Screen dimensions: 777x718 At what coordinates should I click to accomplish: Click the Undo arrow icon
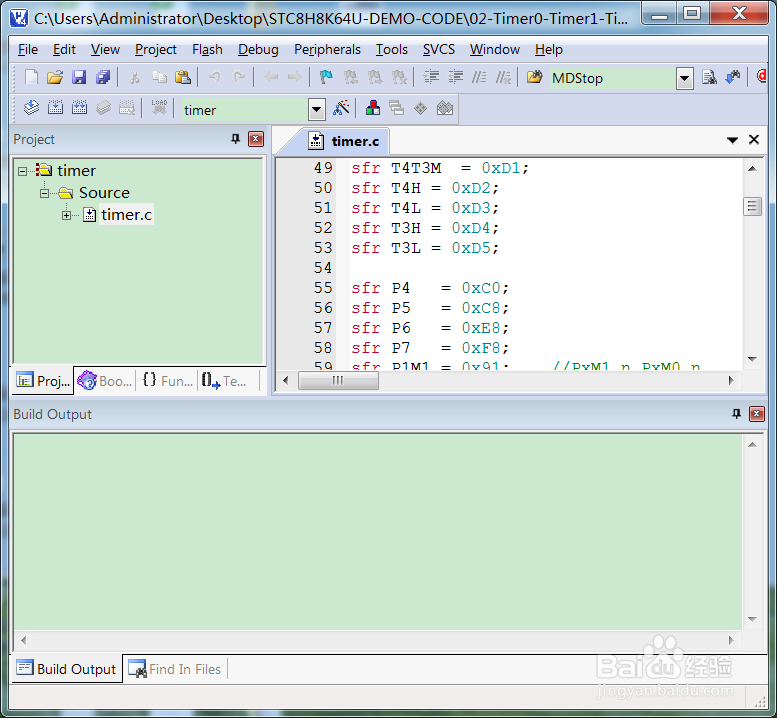(x=215, y=77)
